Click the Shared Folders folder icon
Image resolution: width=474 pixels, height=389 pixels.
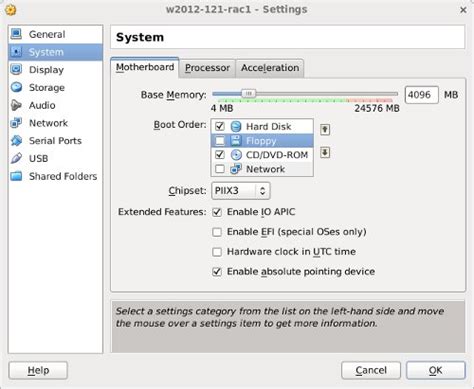pyautogui.click(x=16, y=176)
